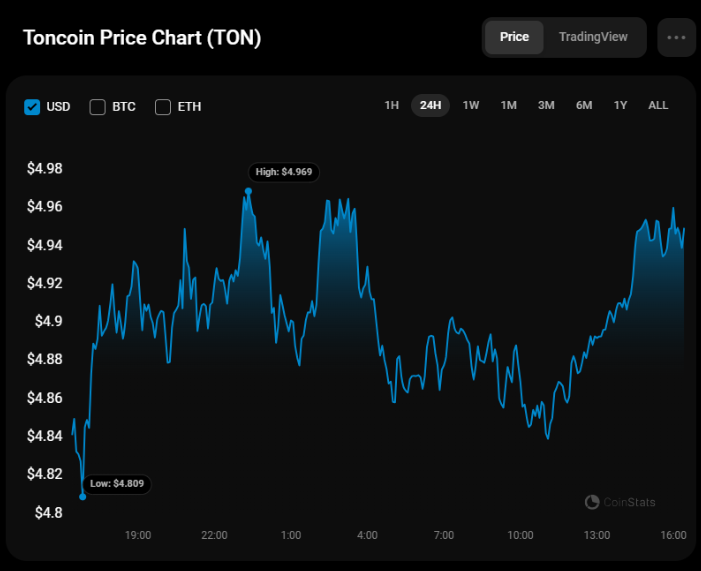The image size is (701, 571).
Task: Click the $4.96 y-axis label
Action: [x=45, y=207]
